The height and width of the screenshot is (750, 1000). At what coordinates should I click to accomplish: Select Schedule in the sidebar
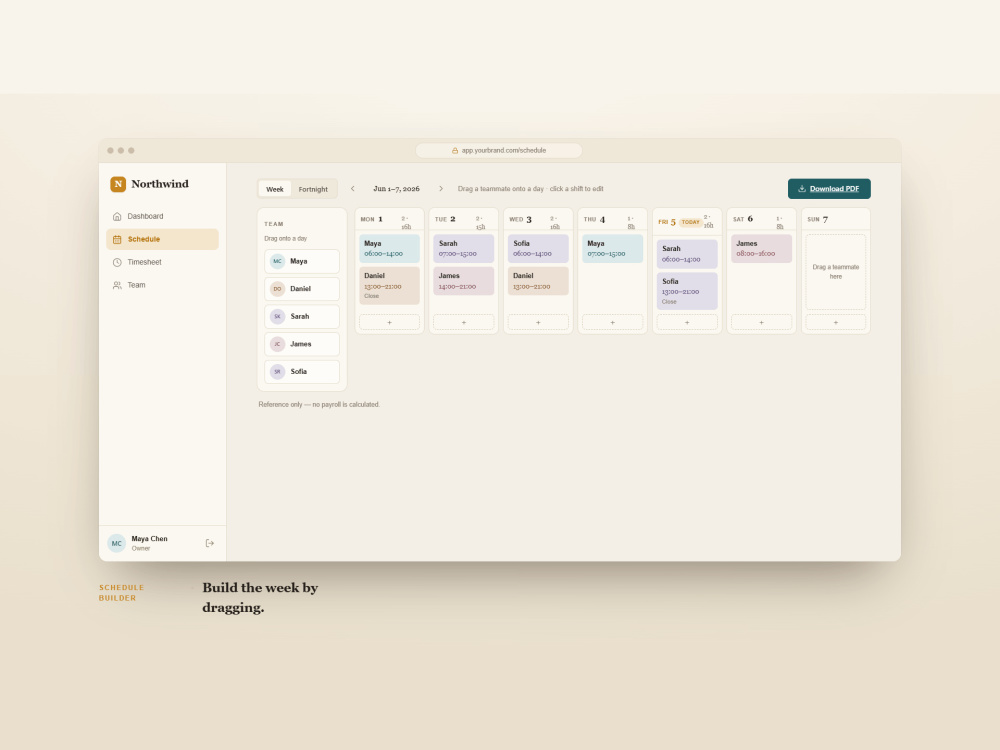coord(162,239)
